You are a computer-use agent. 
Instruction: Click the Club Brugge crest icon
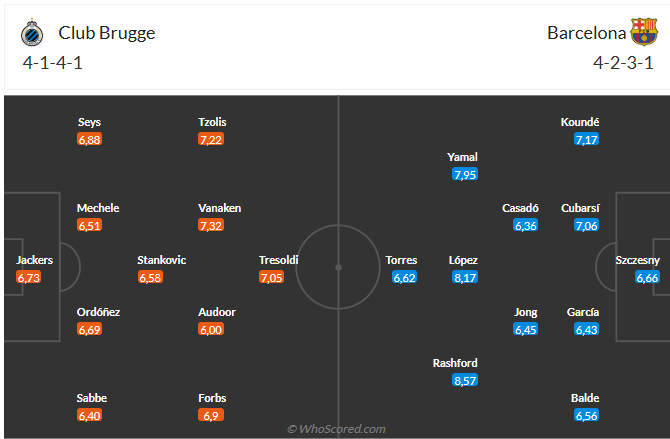pos(32,33)
